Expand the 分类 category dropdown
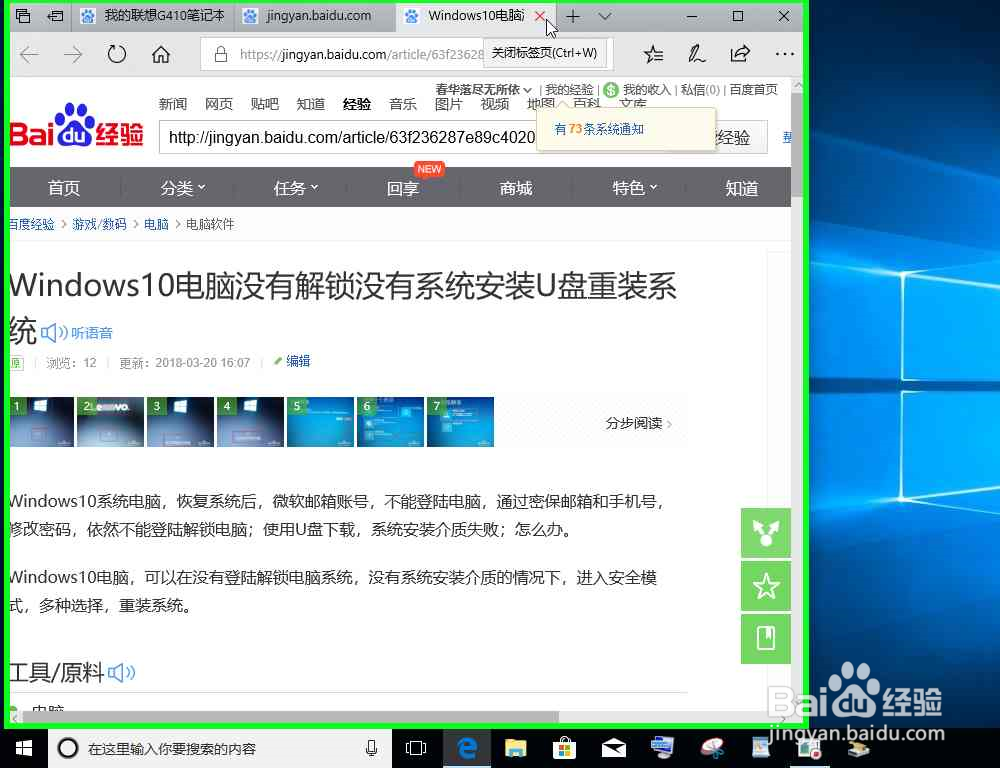The height and width of the screenshot is (768, 1000). coord(182,187)
